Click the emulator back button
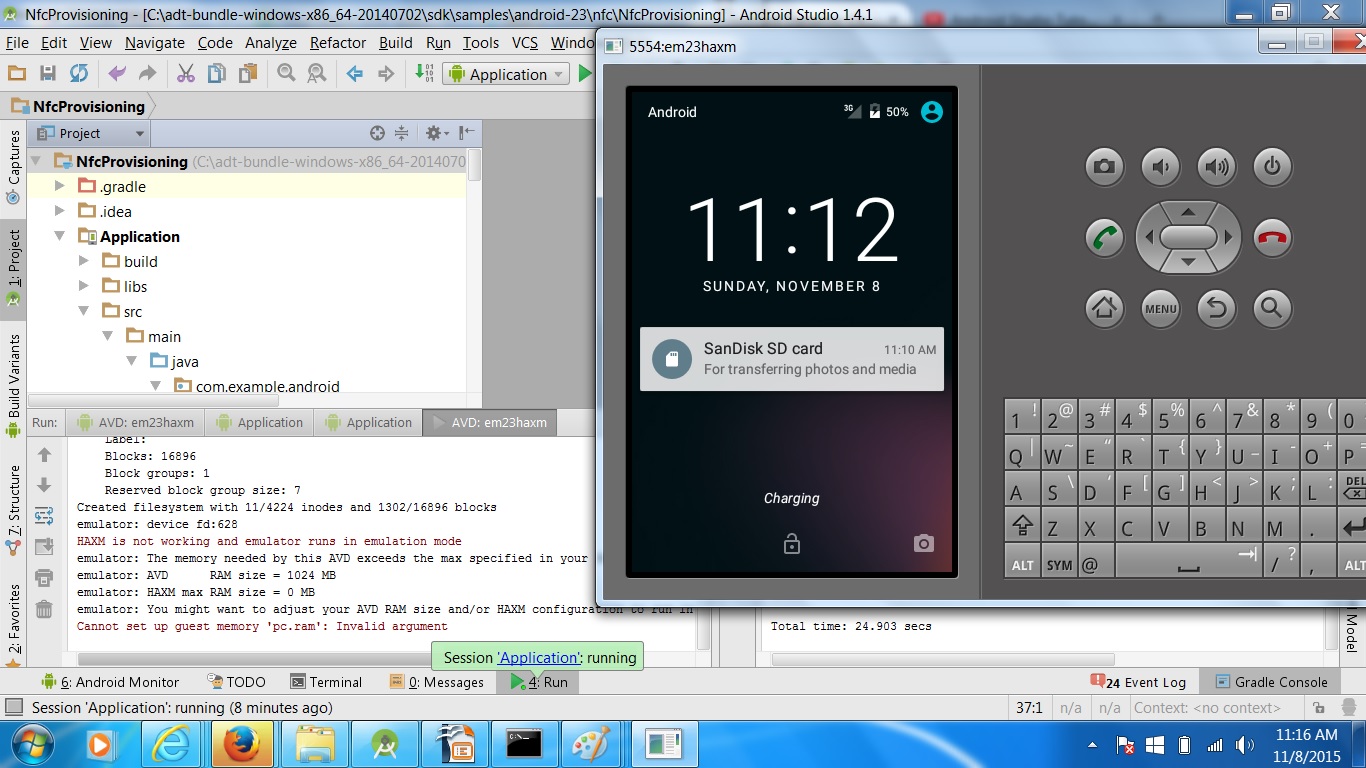This screenshot has width=1366, height=768. (x=1216, y=308)
